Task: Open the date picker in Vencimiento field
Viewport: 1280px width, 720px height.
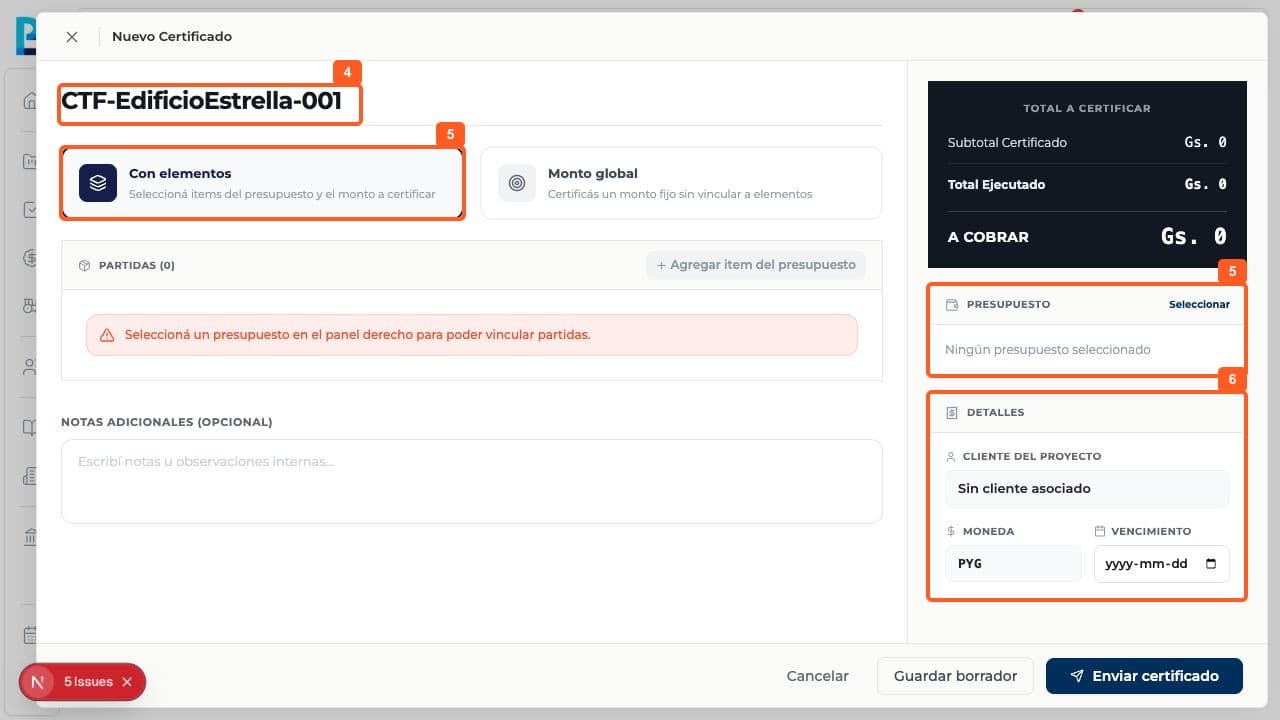Action: 1211,564
